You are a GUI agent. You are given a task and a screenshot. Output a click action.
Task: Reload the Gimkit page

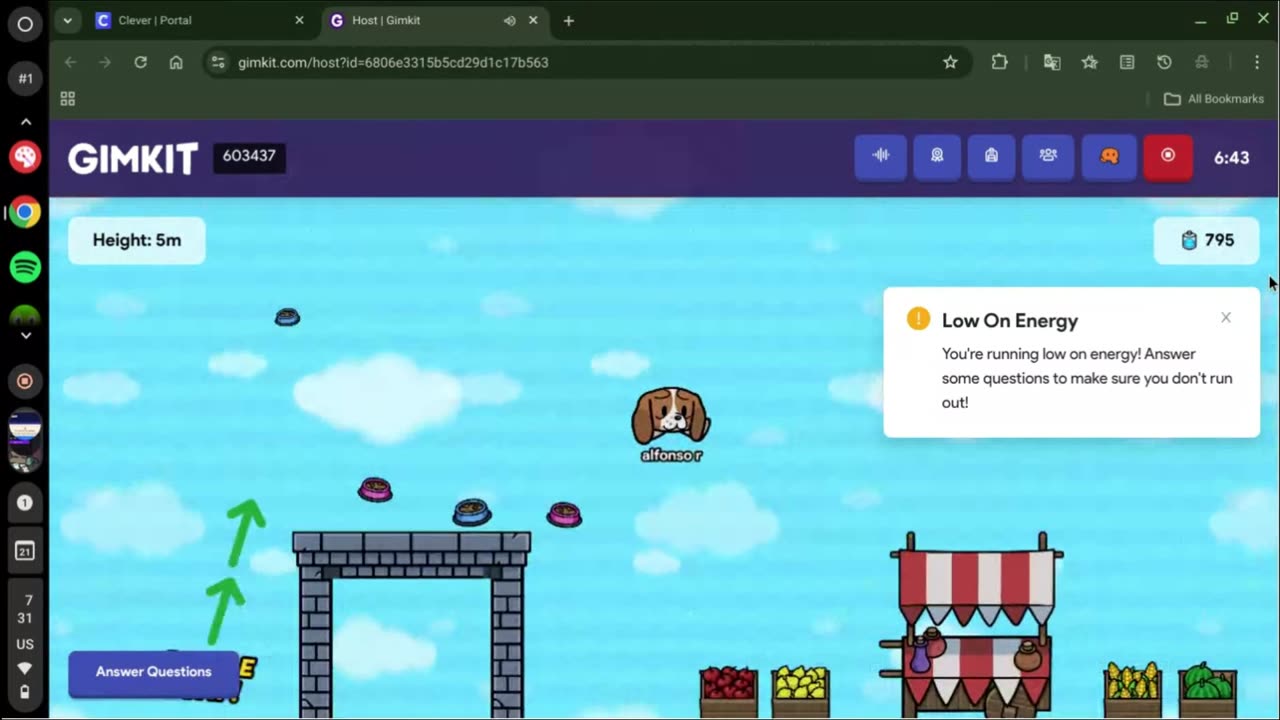[140, 62]
